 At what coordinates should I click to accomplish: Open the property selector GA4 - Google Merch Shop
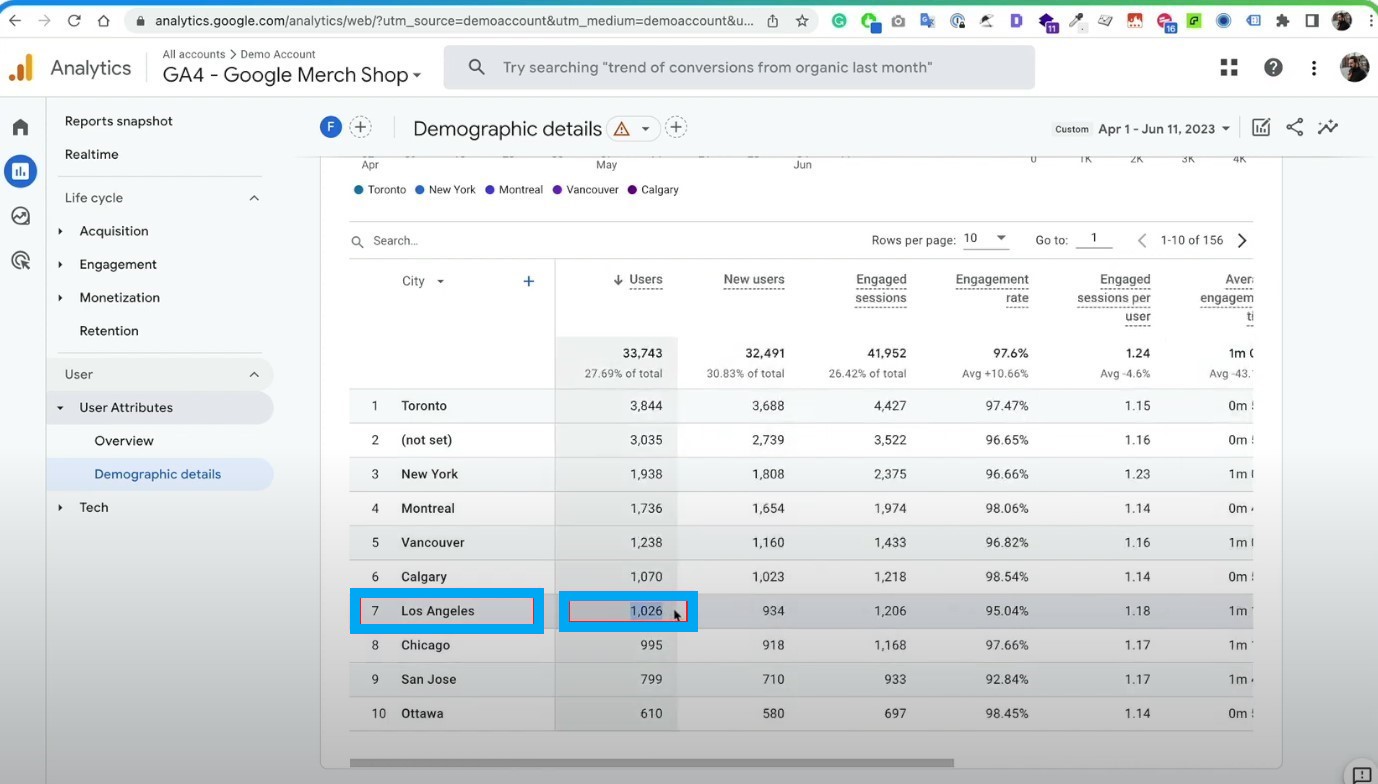point(292,75)
